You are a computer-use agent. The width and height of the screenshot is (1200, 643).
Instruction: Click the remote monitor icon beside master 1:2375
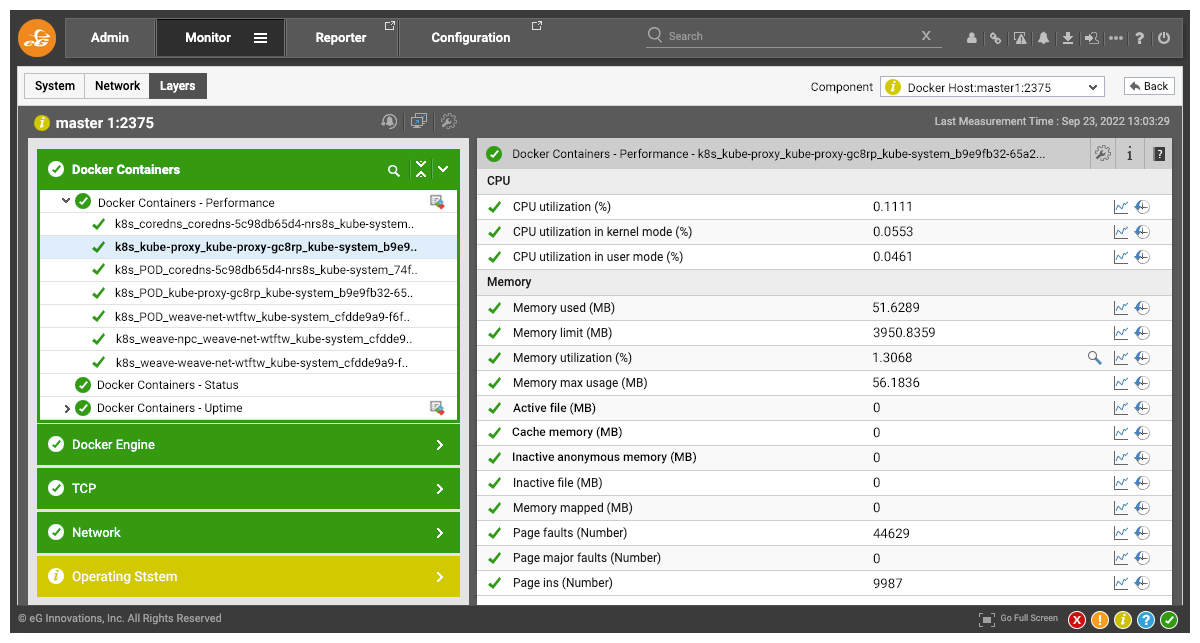419,122
